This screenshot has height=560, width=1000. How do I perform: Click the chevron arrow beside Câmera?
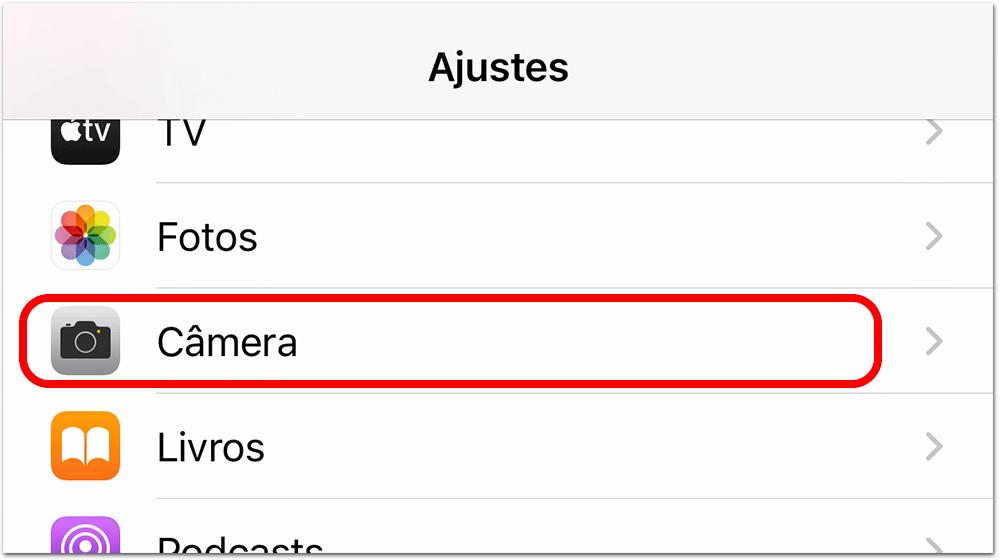tap(934, 341)
